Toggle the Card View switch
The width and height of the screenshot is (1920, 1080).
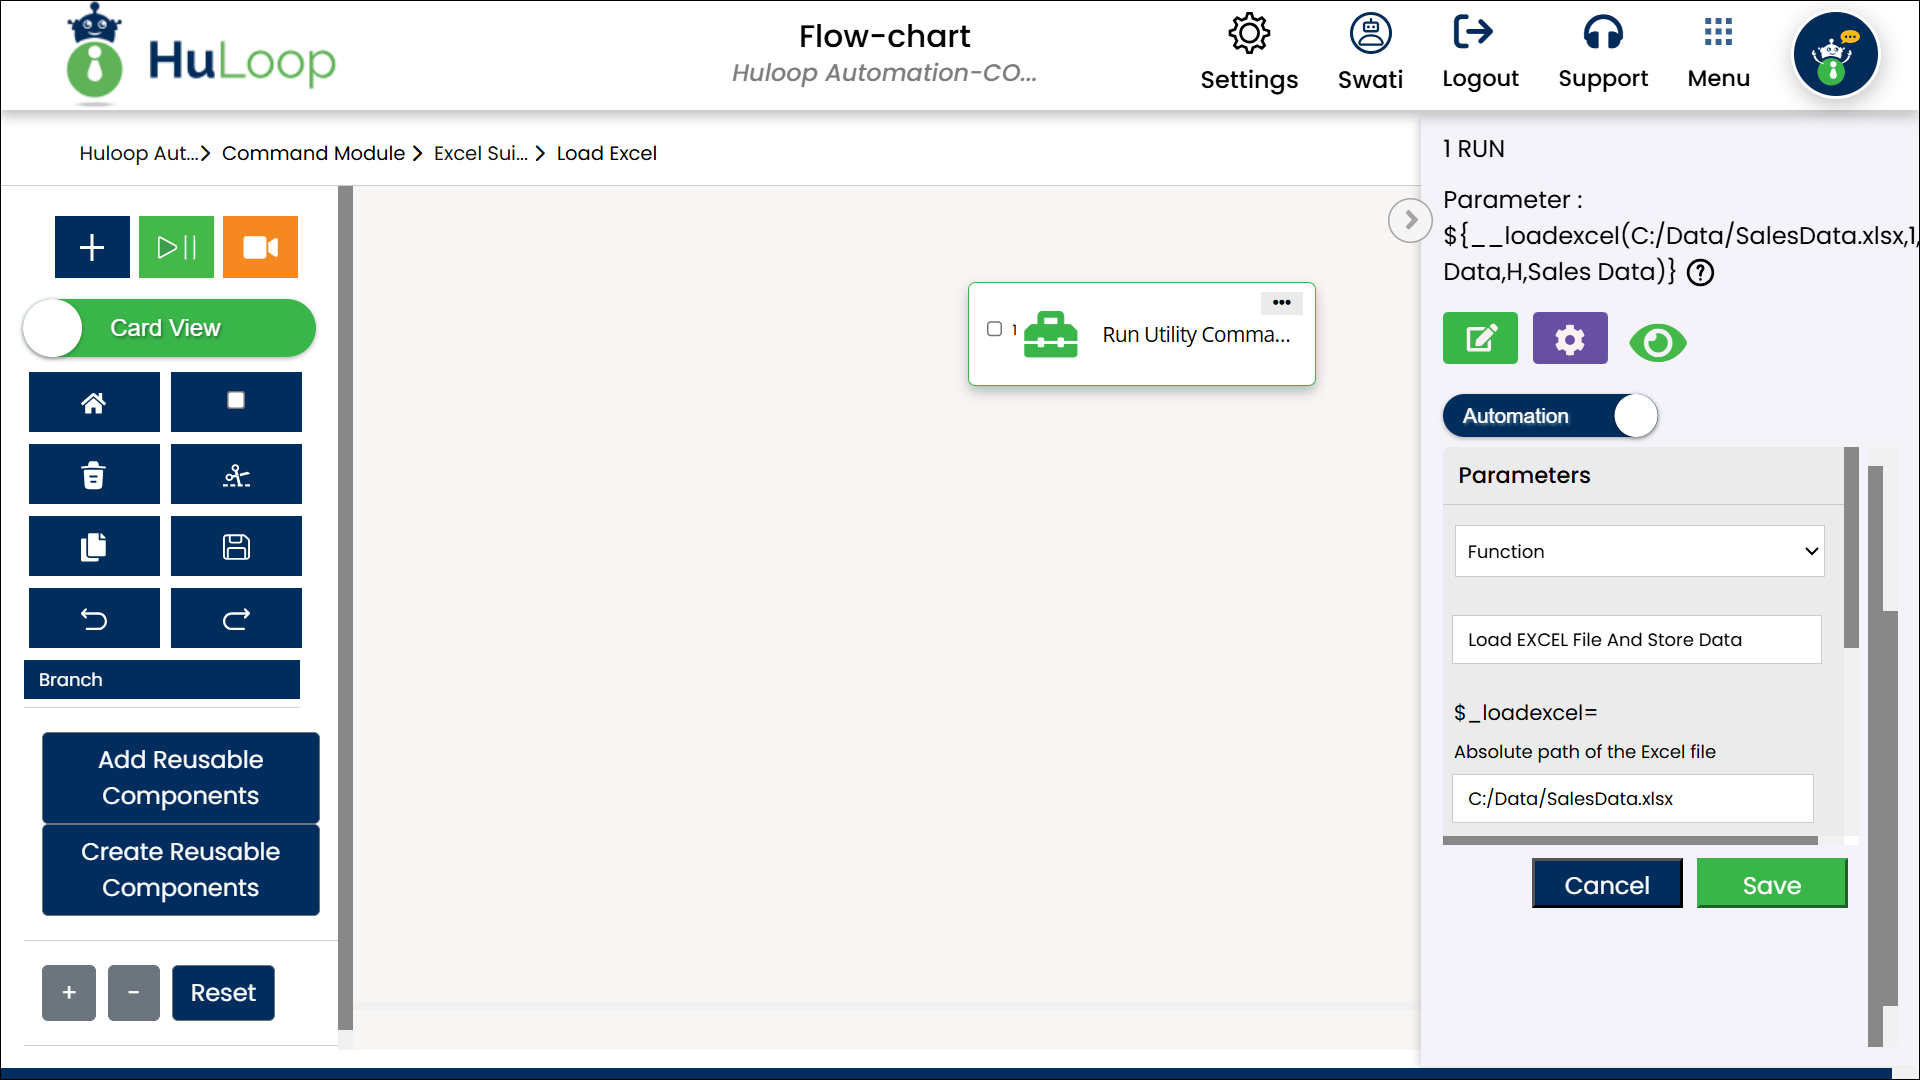click(x=169, y=328)
